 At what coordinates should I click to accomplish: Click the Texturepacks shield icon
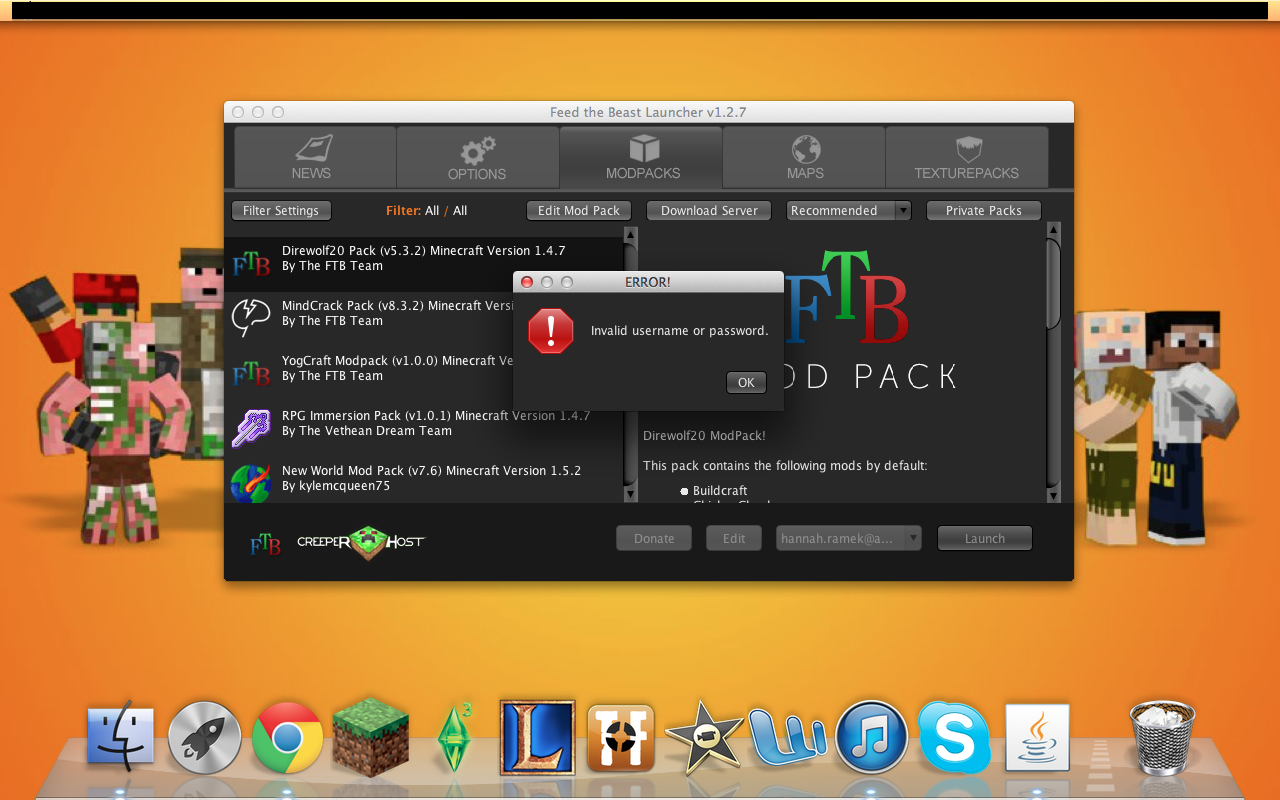(x=967, y=150)
